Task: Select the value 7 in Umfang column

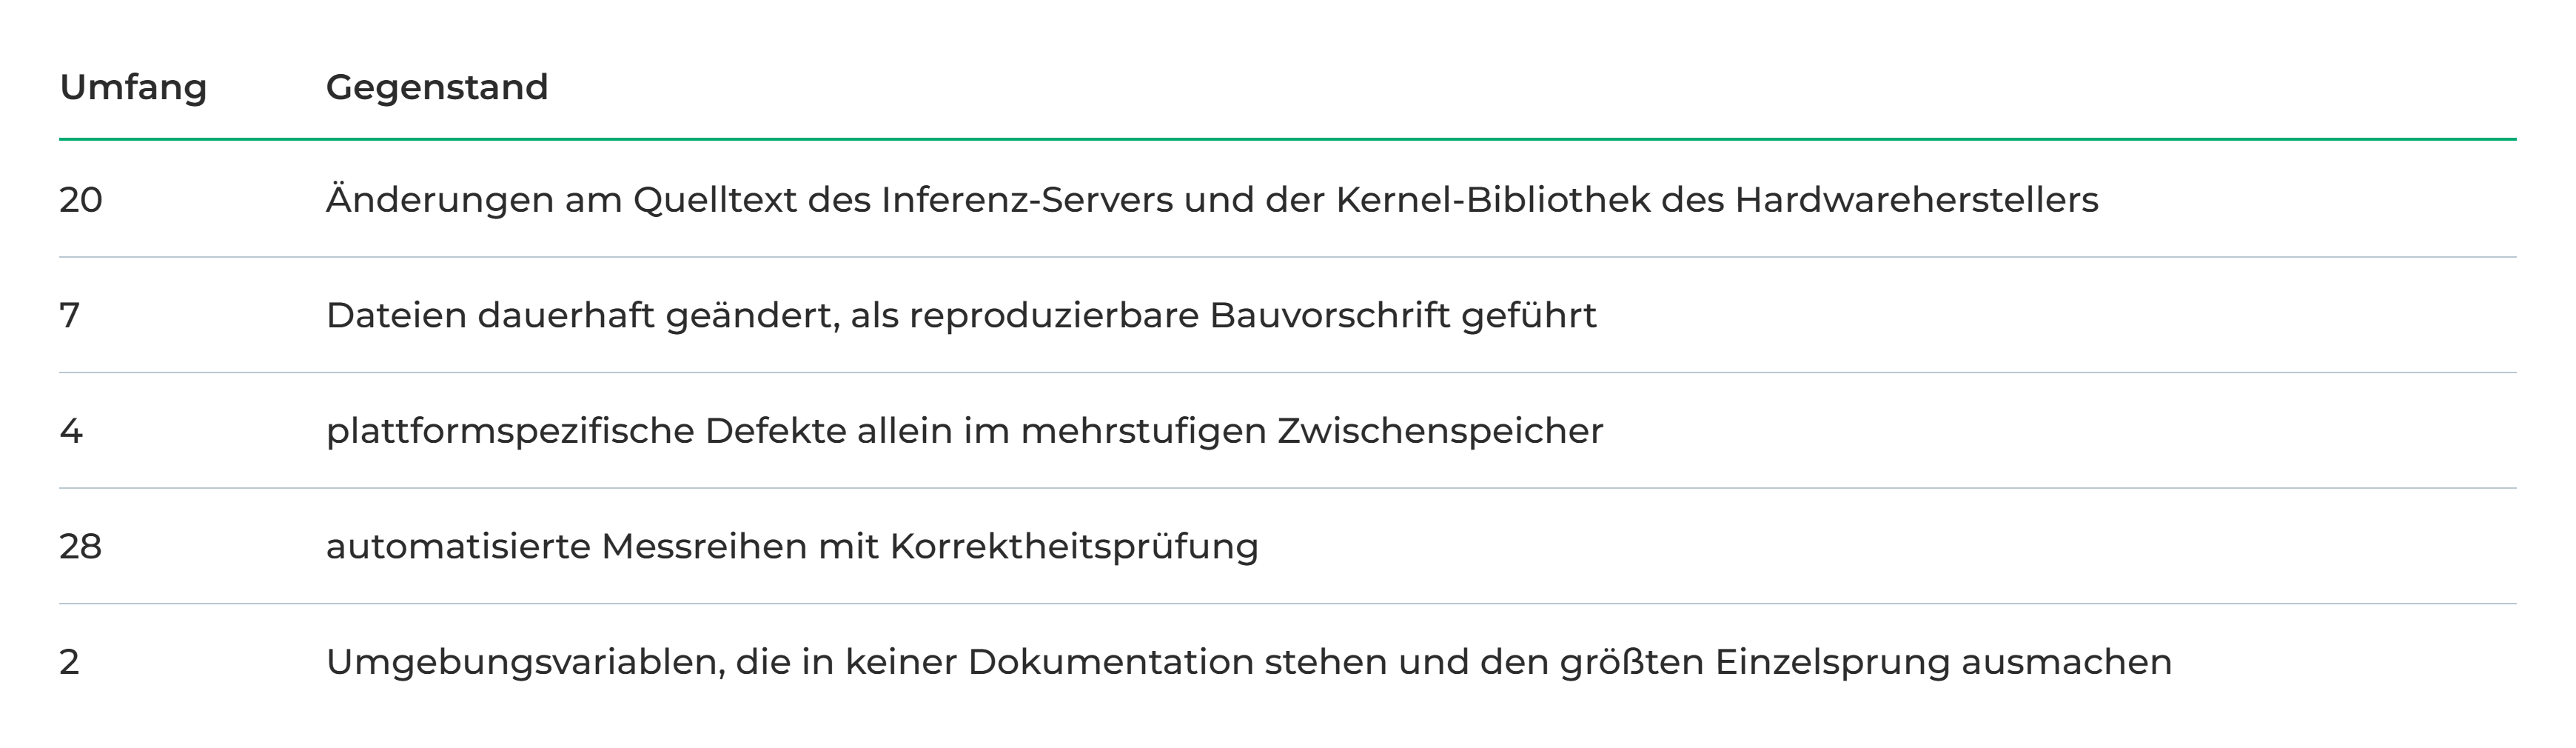Action: [70, 315]
